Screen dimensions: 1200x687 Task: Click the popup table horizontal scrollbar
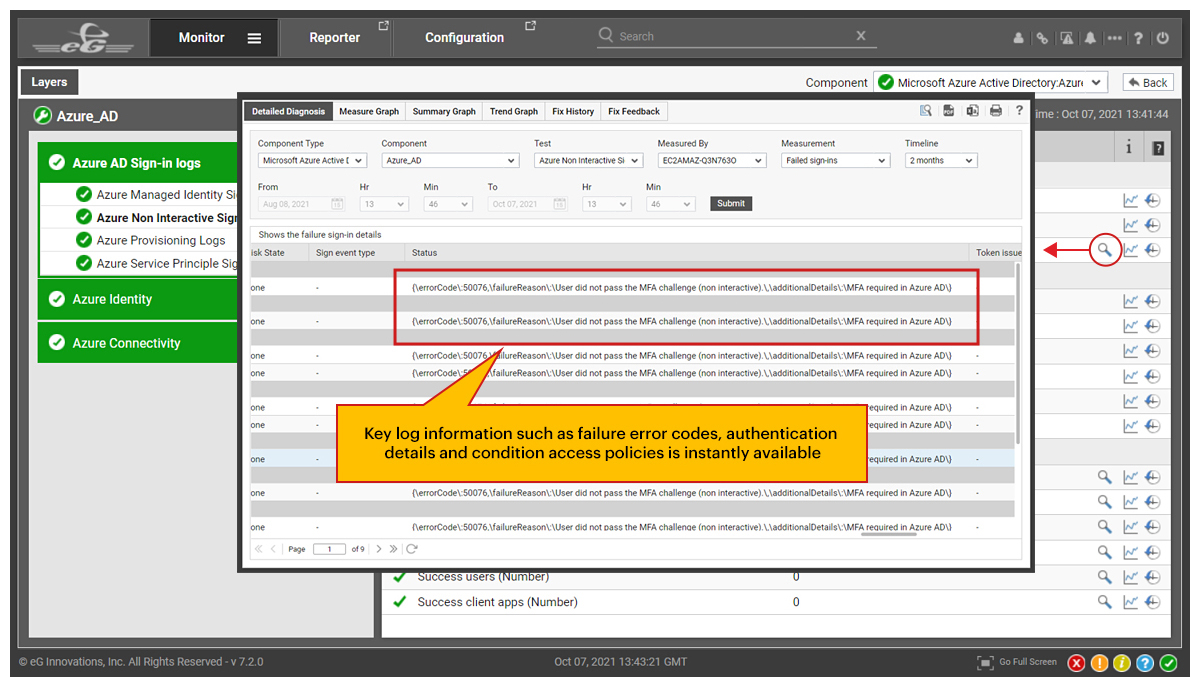coord(888,534)
